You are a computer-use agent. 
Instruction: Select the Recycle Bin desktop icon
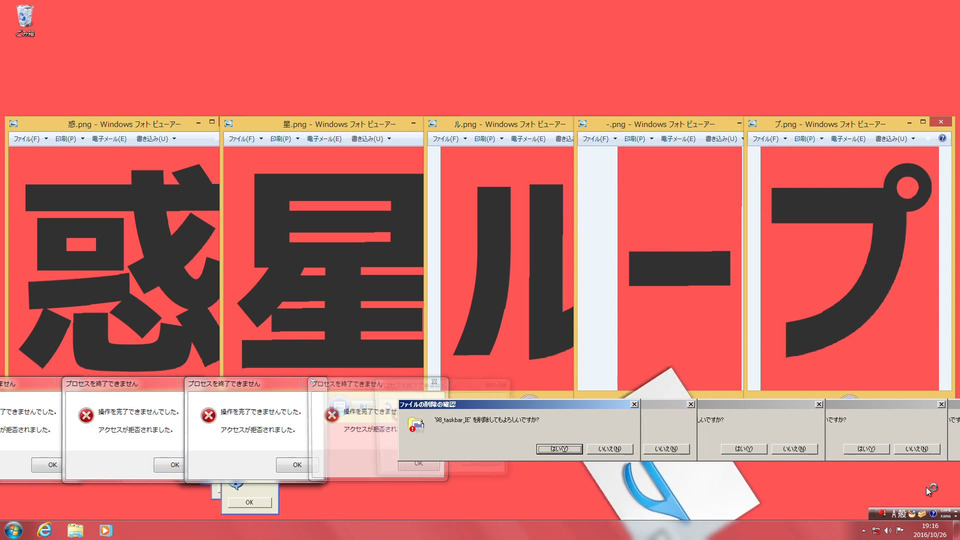24,20
